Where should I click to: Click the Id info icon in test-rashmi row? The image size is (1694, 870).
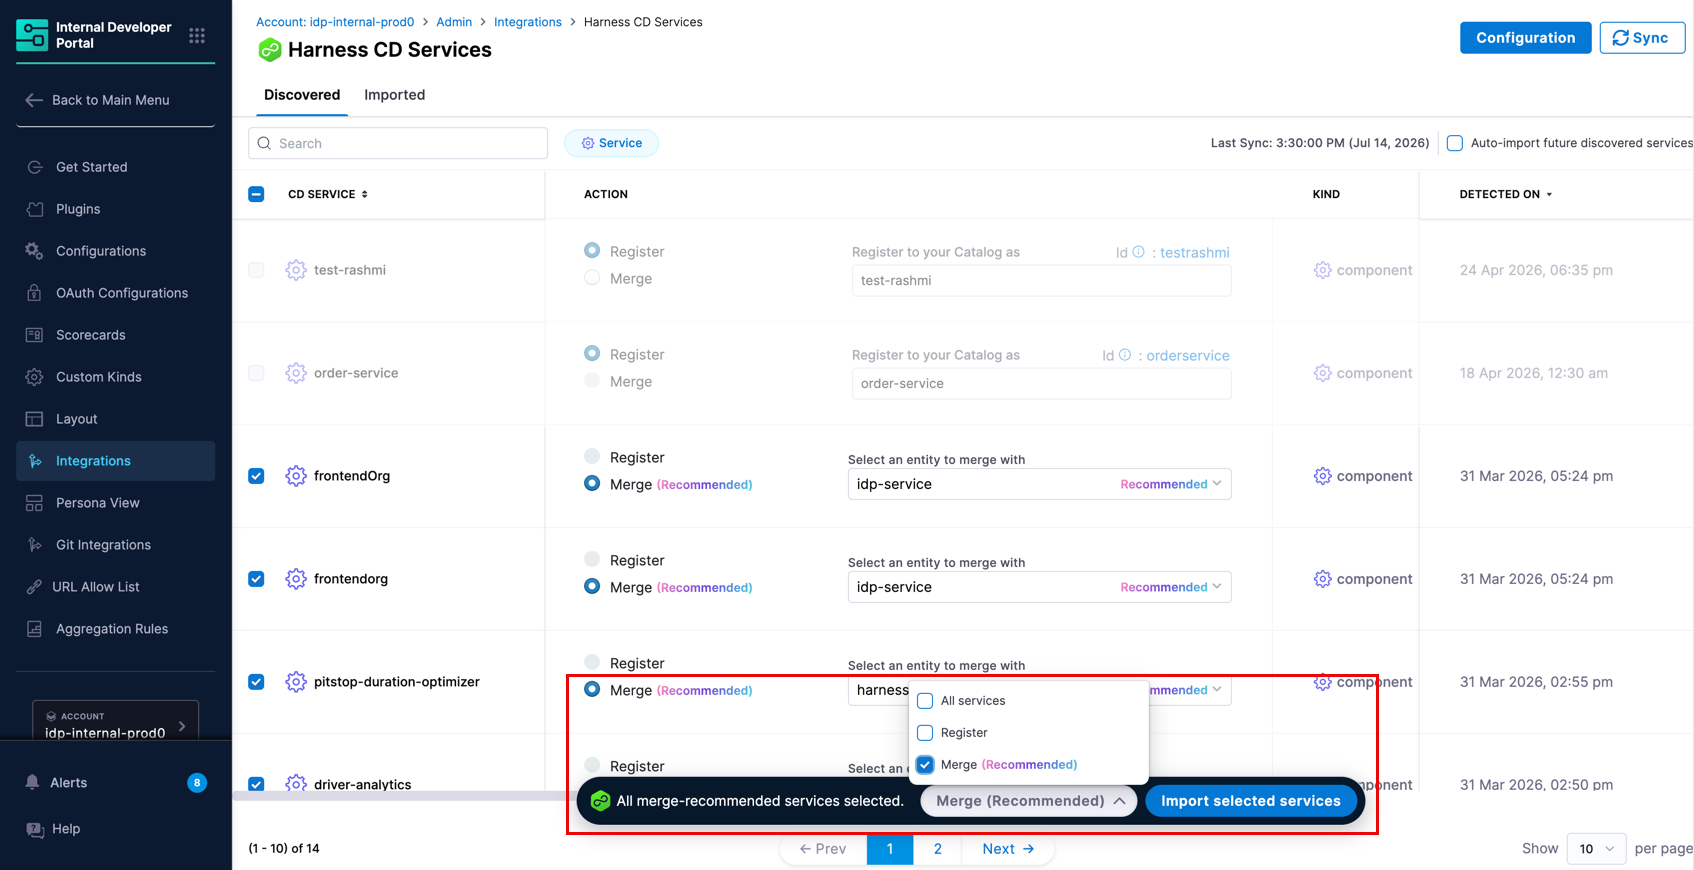point(1138,252)
